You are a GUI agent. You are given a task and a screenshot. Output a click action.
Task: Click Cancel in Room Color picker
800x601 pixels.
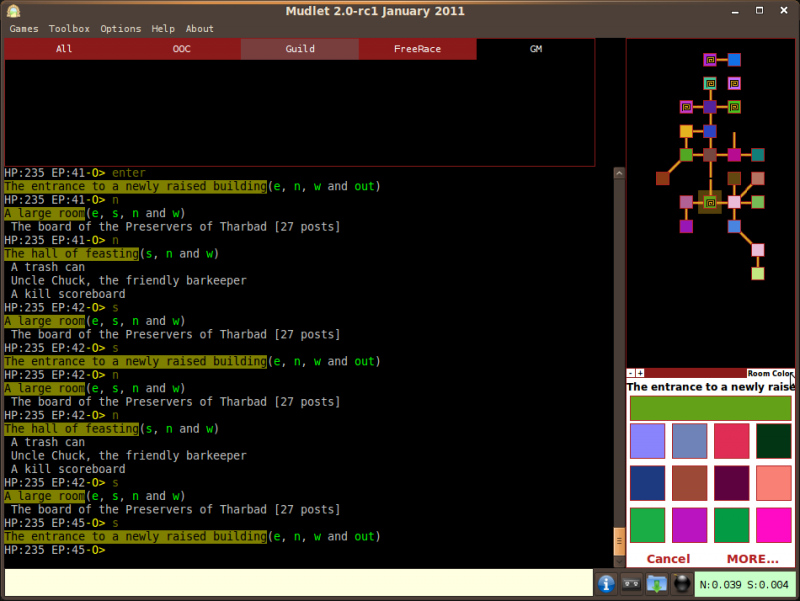point(668,559)
